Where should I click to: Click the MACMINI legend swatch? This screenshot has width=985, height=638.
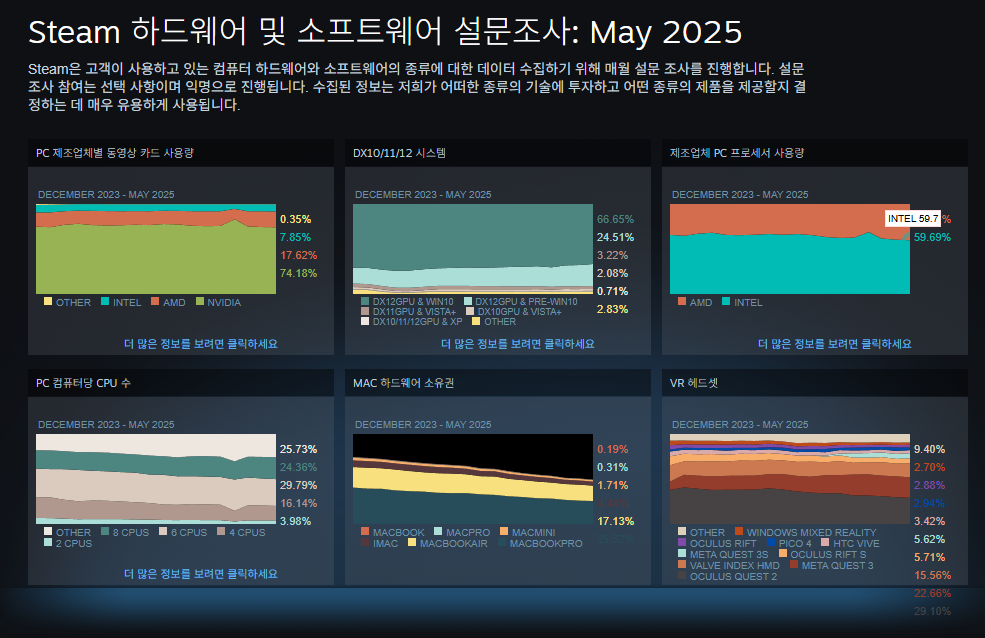[504, 531]
